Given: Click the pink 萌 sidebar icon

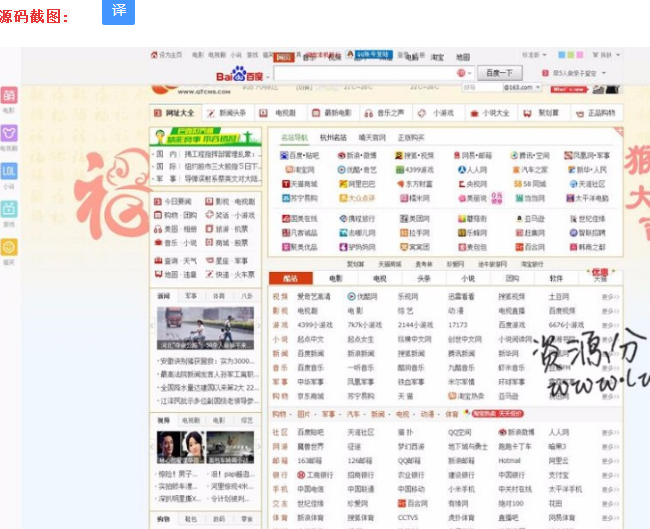Looking at the screenshot, I should [9, 95].
